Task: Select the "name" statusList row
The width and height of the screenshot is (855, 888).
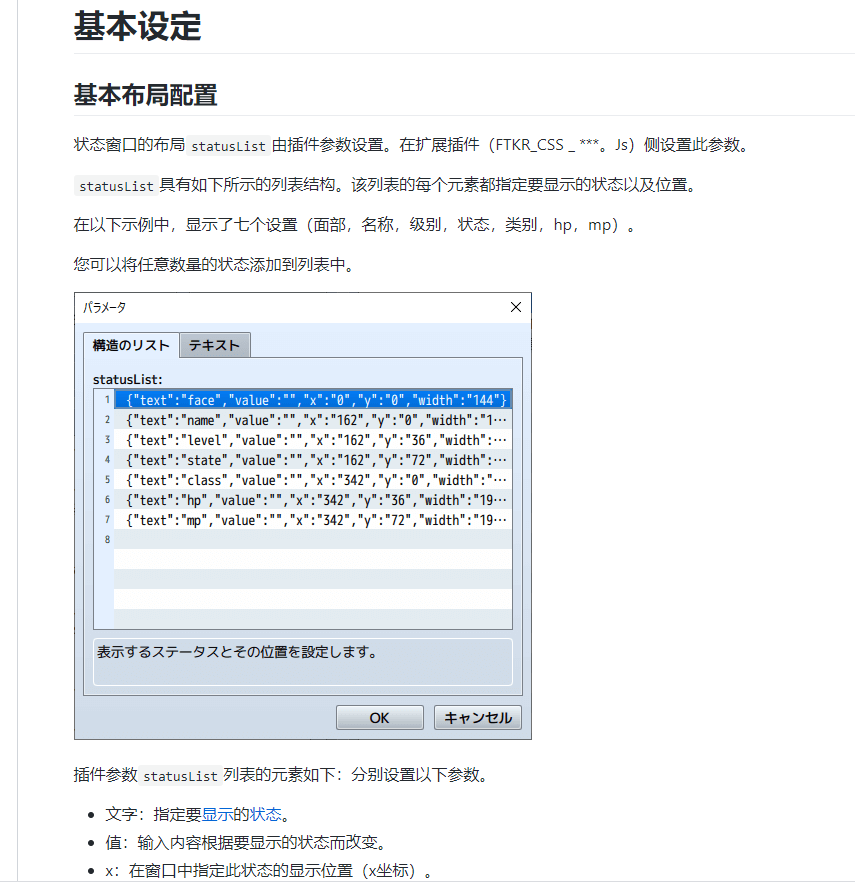Action: pos(313,420)
